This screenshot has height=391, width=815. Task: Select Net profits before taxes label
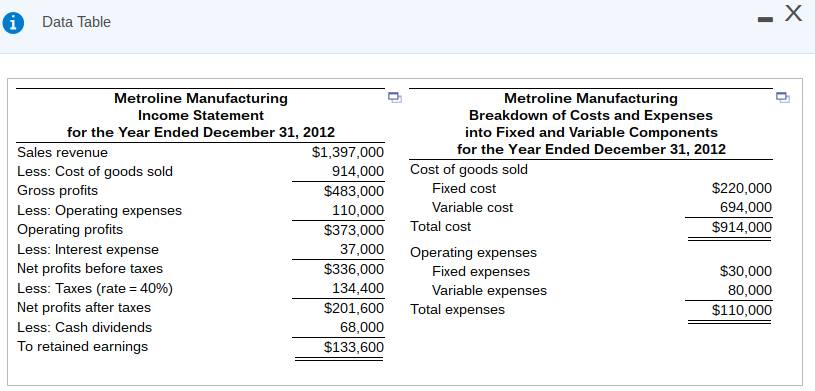pos(90,269)
